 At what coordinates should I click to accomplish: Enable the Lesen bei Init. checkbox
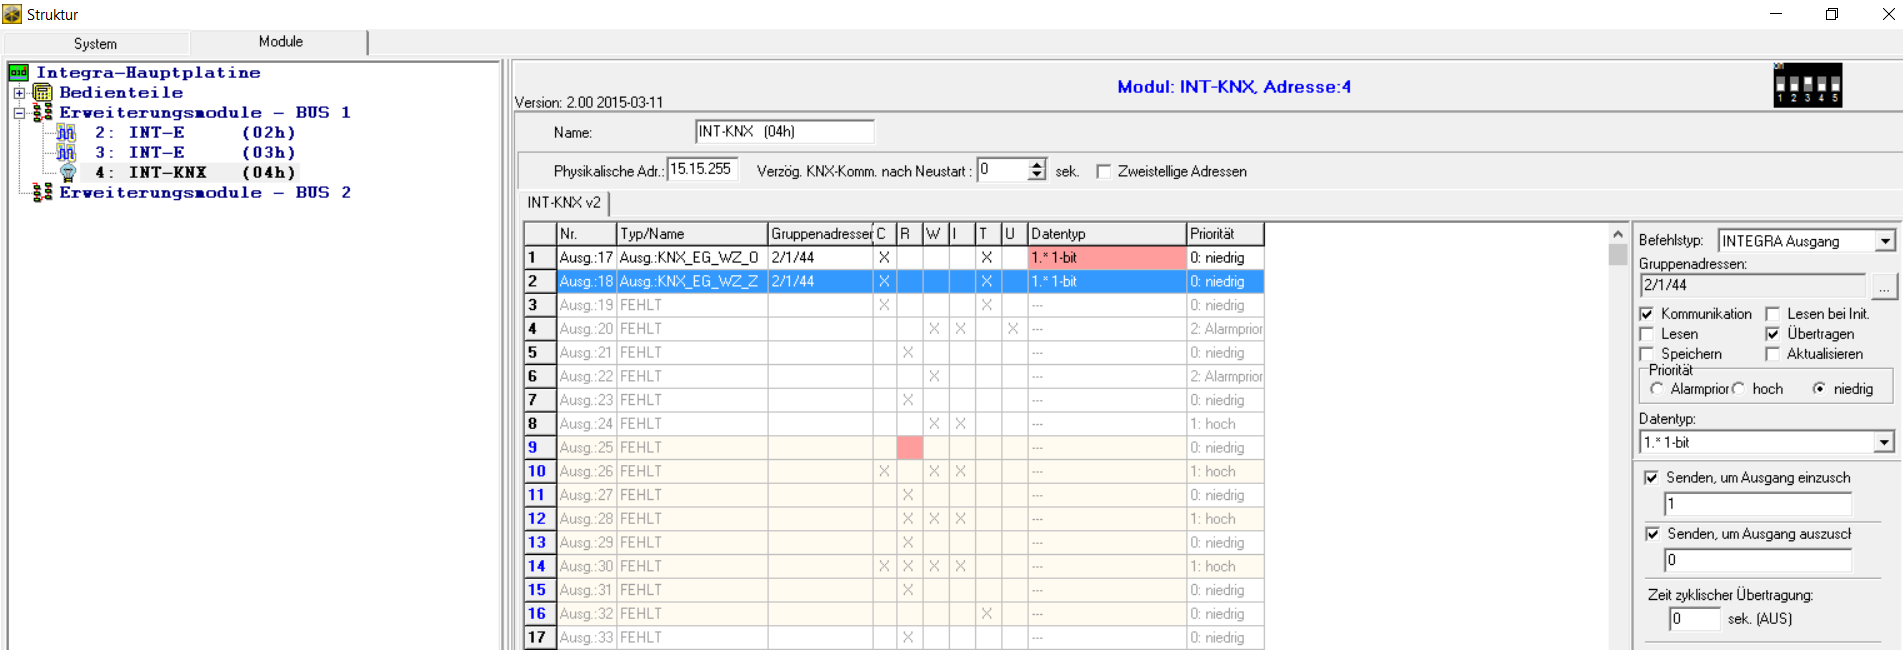[1773, 314]
